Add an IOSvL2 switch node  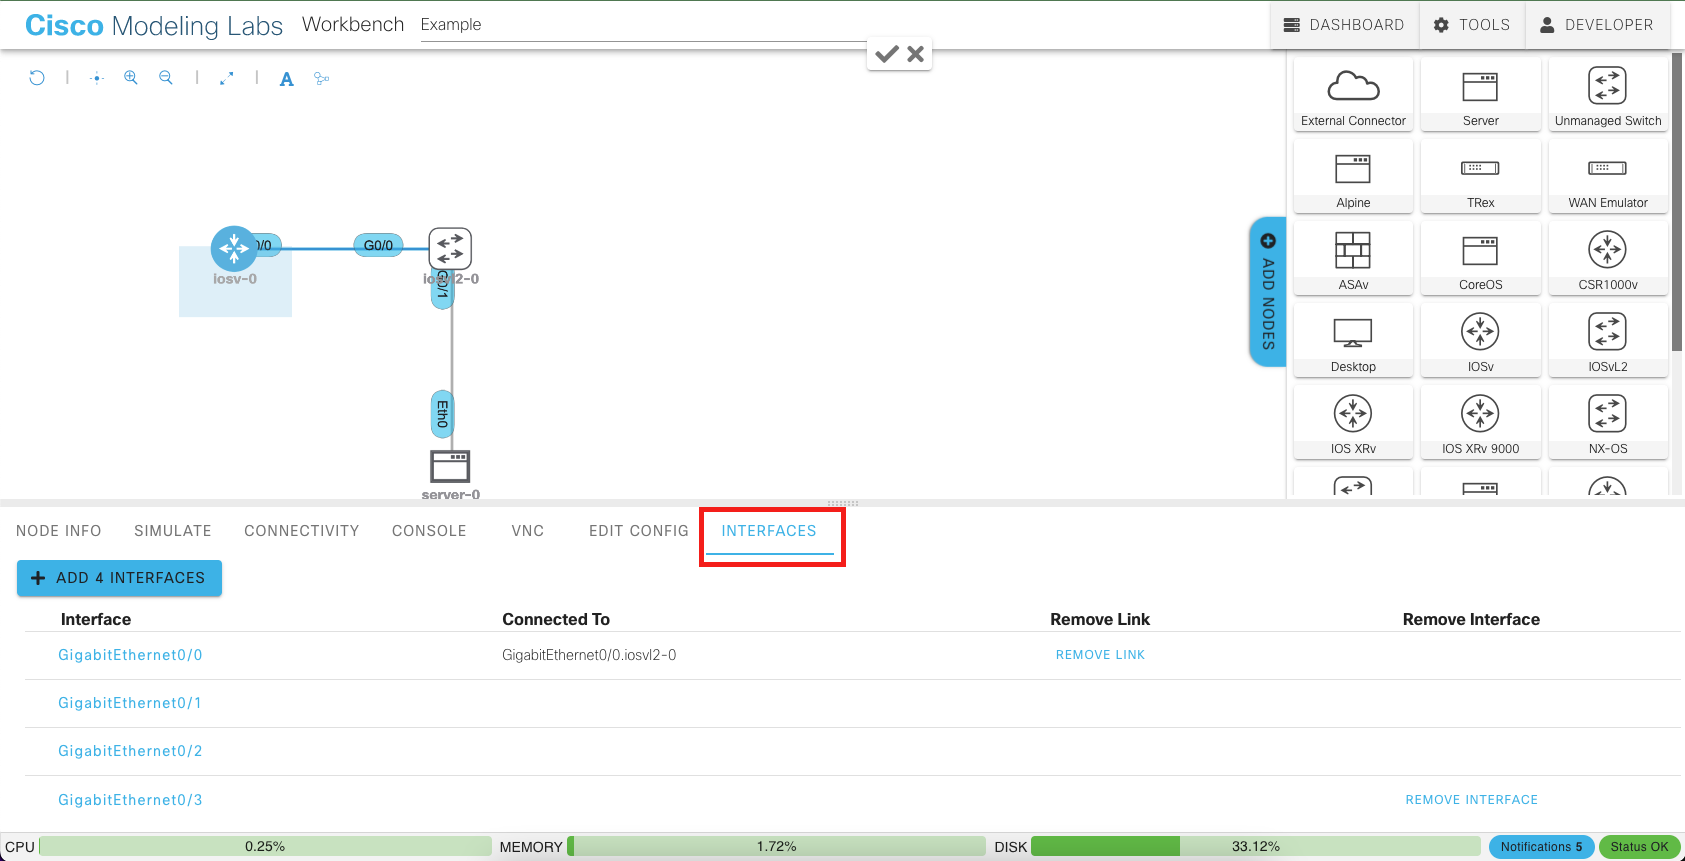[x=1608, y=340]
